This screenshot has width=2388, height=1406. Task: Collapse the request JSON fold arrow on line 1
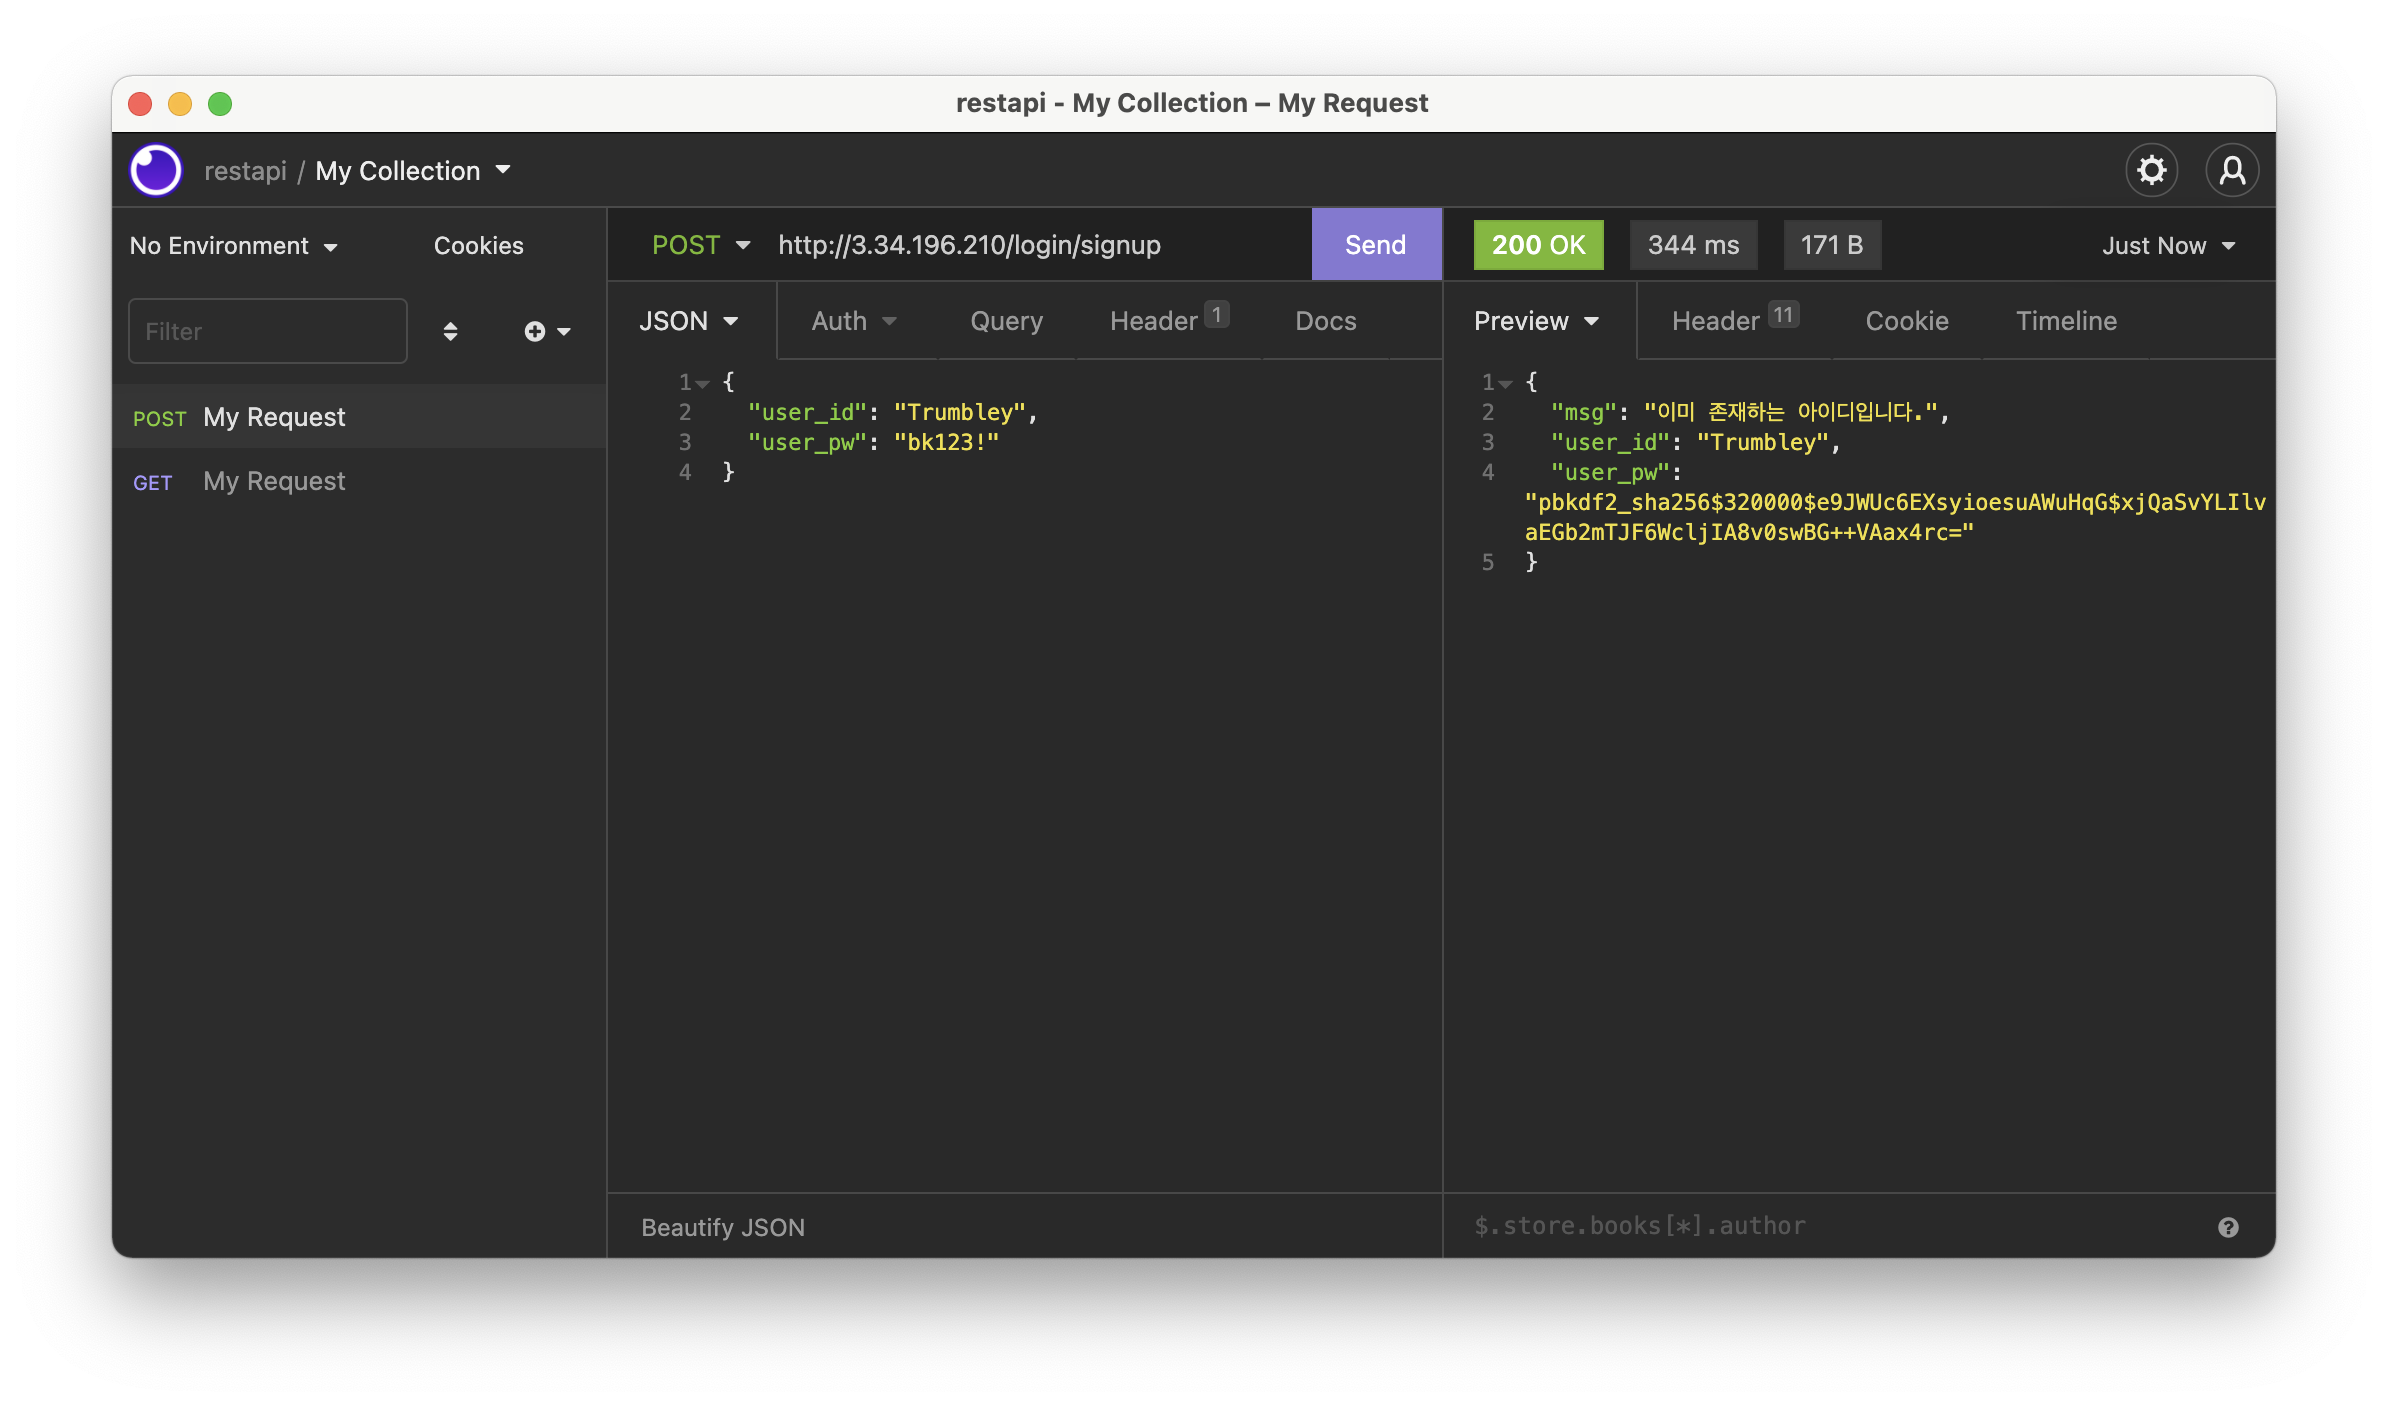(703, 384)
